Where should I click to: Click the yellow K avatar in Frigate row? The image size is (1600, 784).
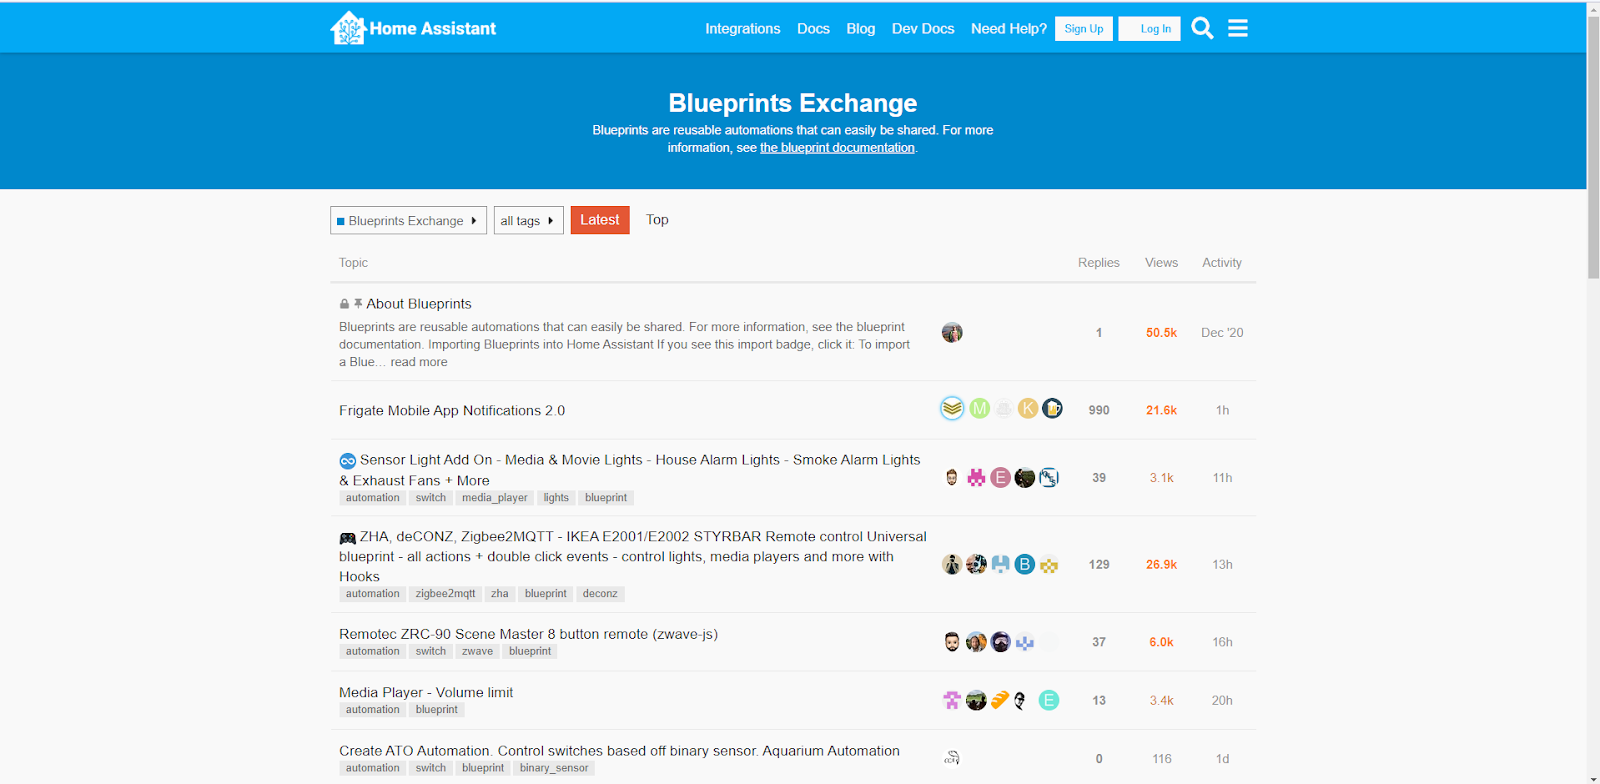1028,408
